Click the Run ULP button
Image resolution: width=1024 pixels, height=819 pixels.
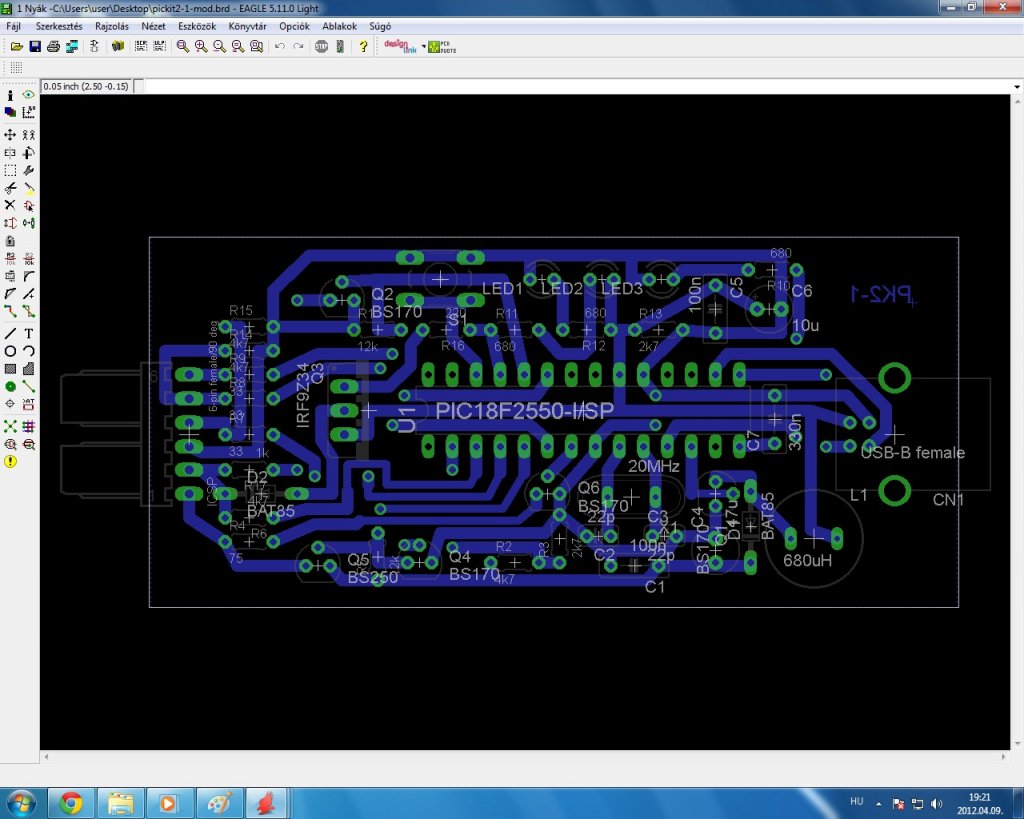(x=159, y=46)
